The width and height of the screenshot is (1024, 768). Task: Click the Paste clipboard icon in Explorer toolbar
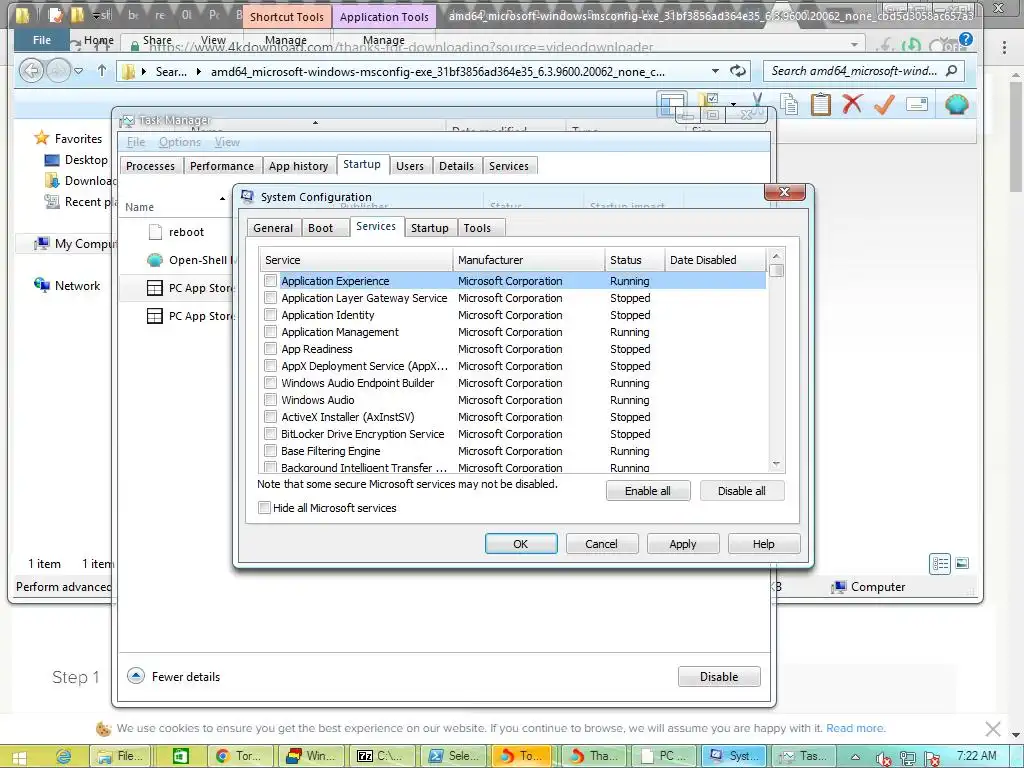[820, 104]
